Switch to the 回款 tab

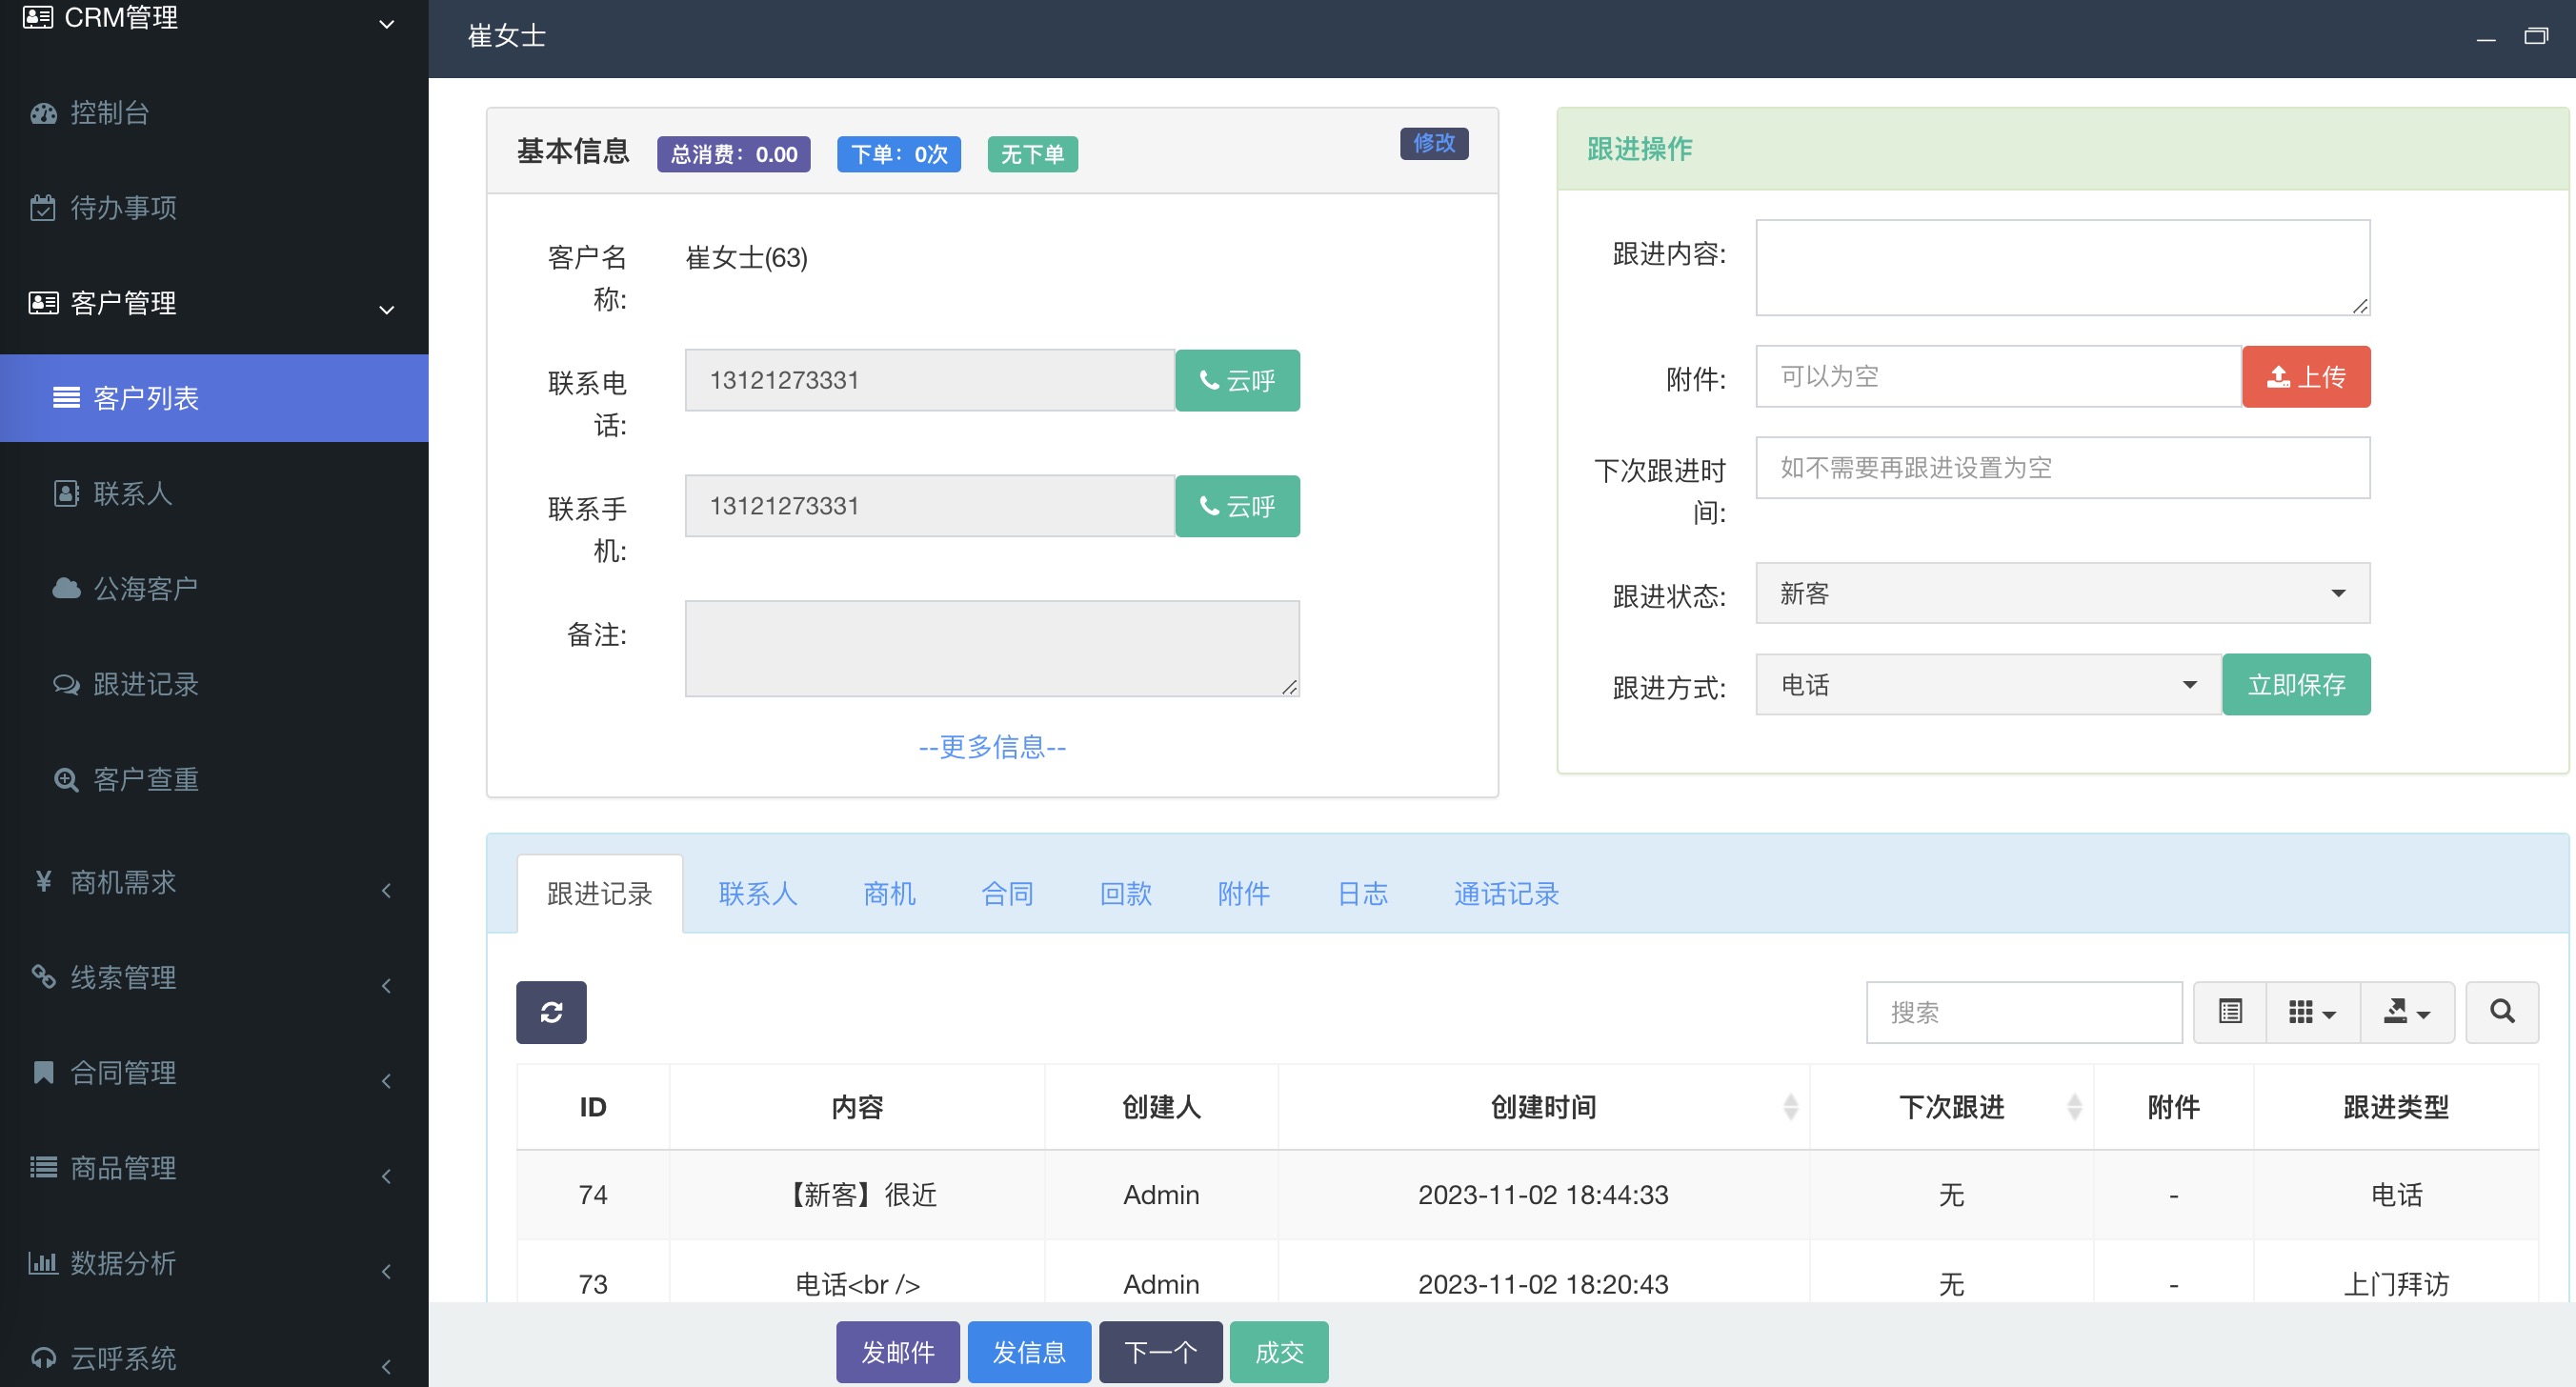[1125, 893]
